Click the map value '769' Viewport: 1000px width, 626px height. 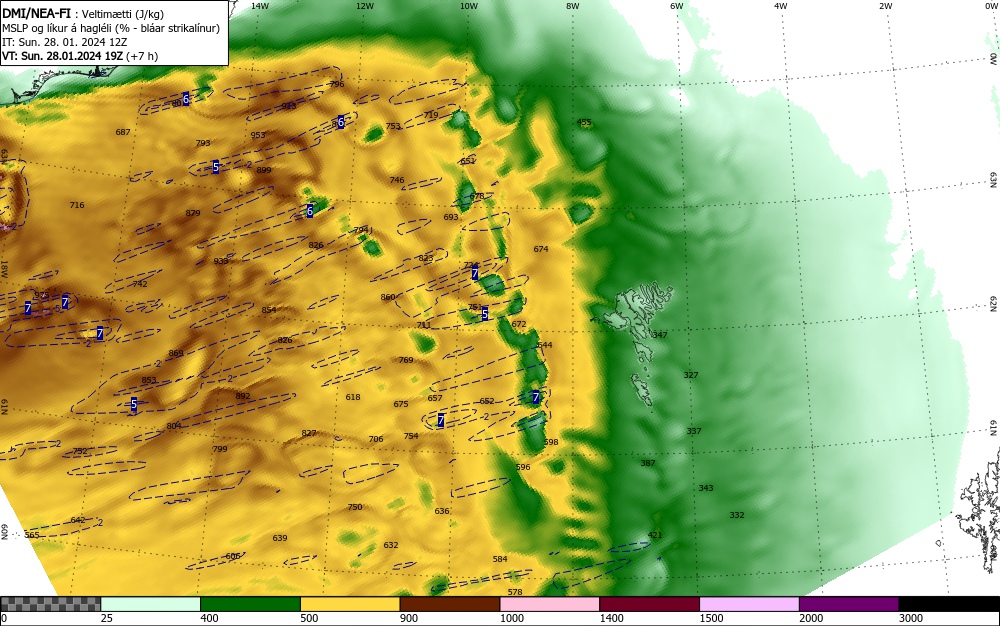point(406,360)
